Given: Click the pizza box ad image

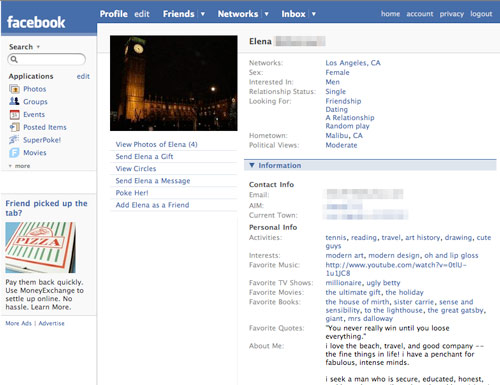Looking at the screenshot, I should click(40, 247).
